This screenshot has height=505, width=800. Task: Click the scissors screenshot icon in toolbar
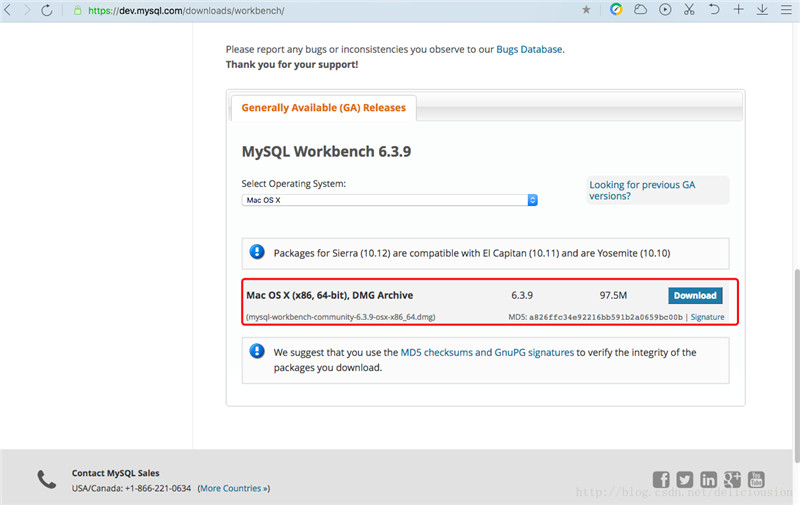(x=689, y=10)
